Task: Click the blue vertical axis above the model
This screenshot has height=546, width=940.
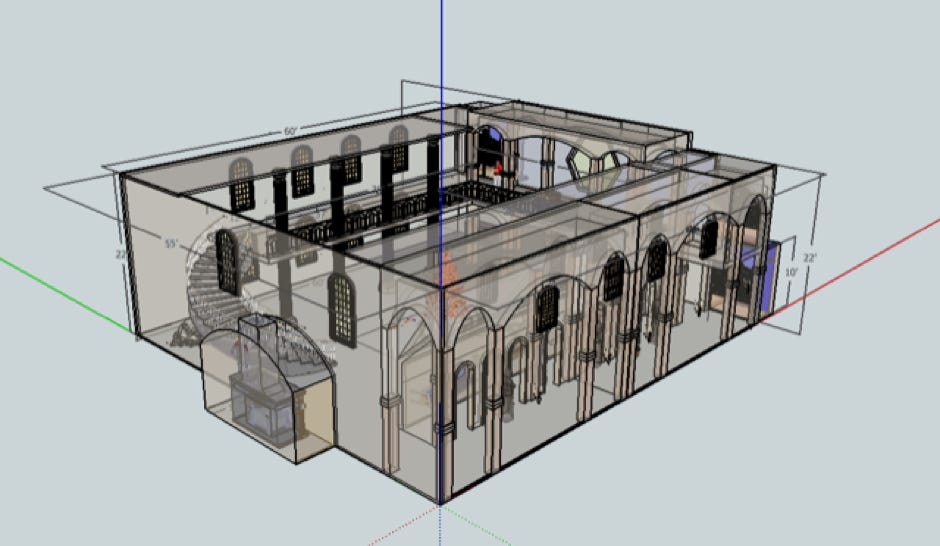Action: pos(441,50)
